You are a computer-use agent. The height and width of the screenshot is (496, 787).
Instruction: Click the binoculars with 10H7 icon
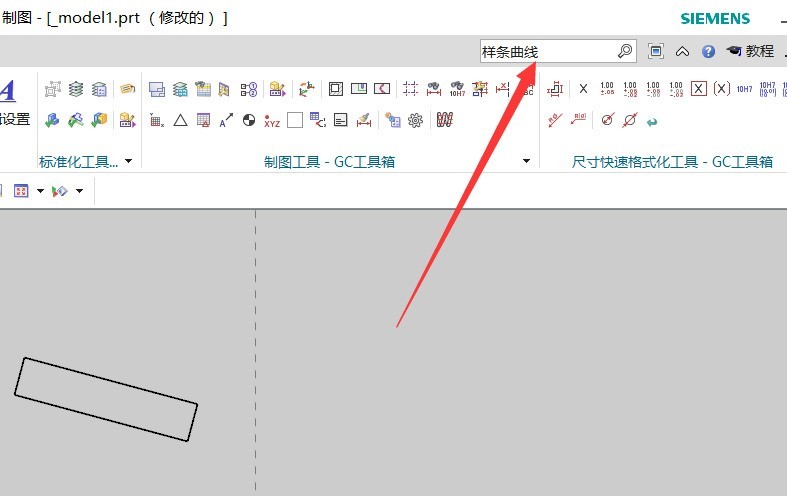[457, 89]
